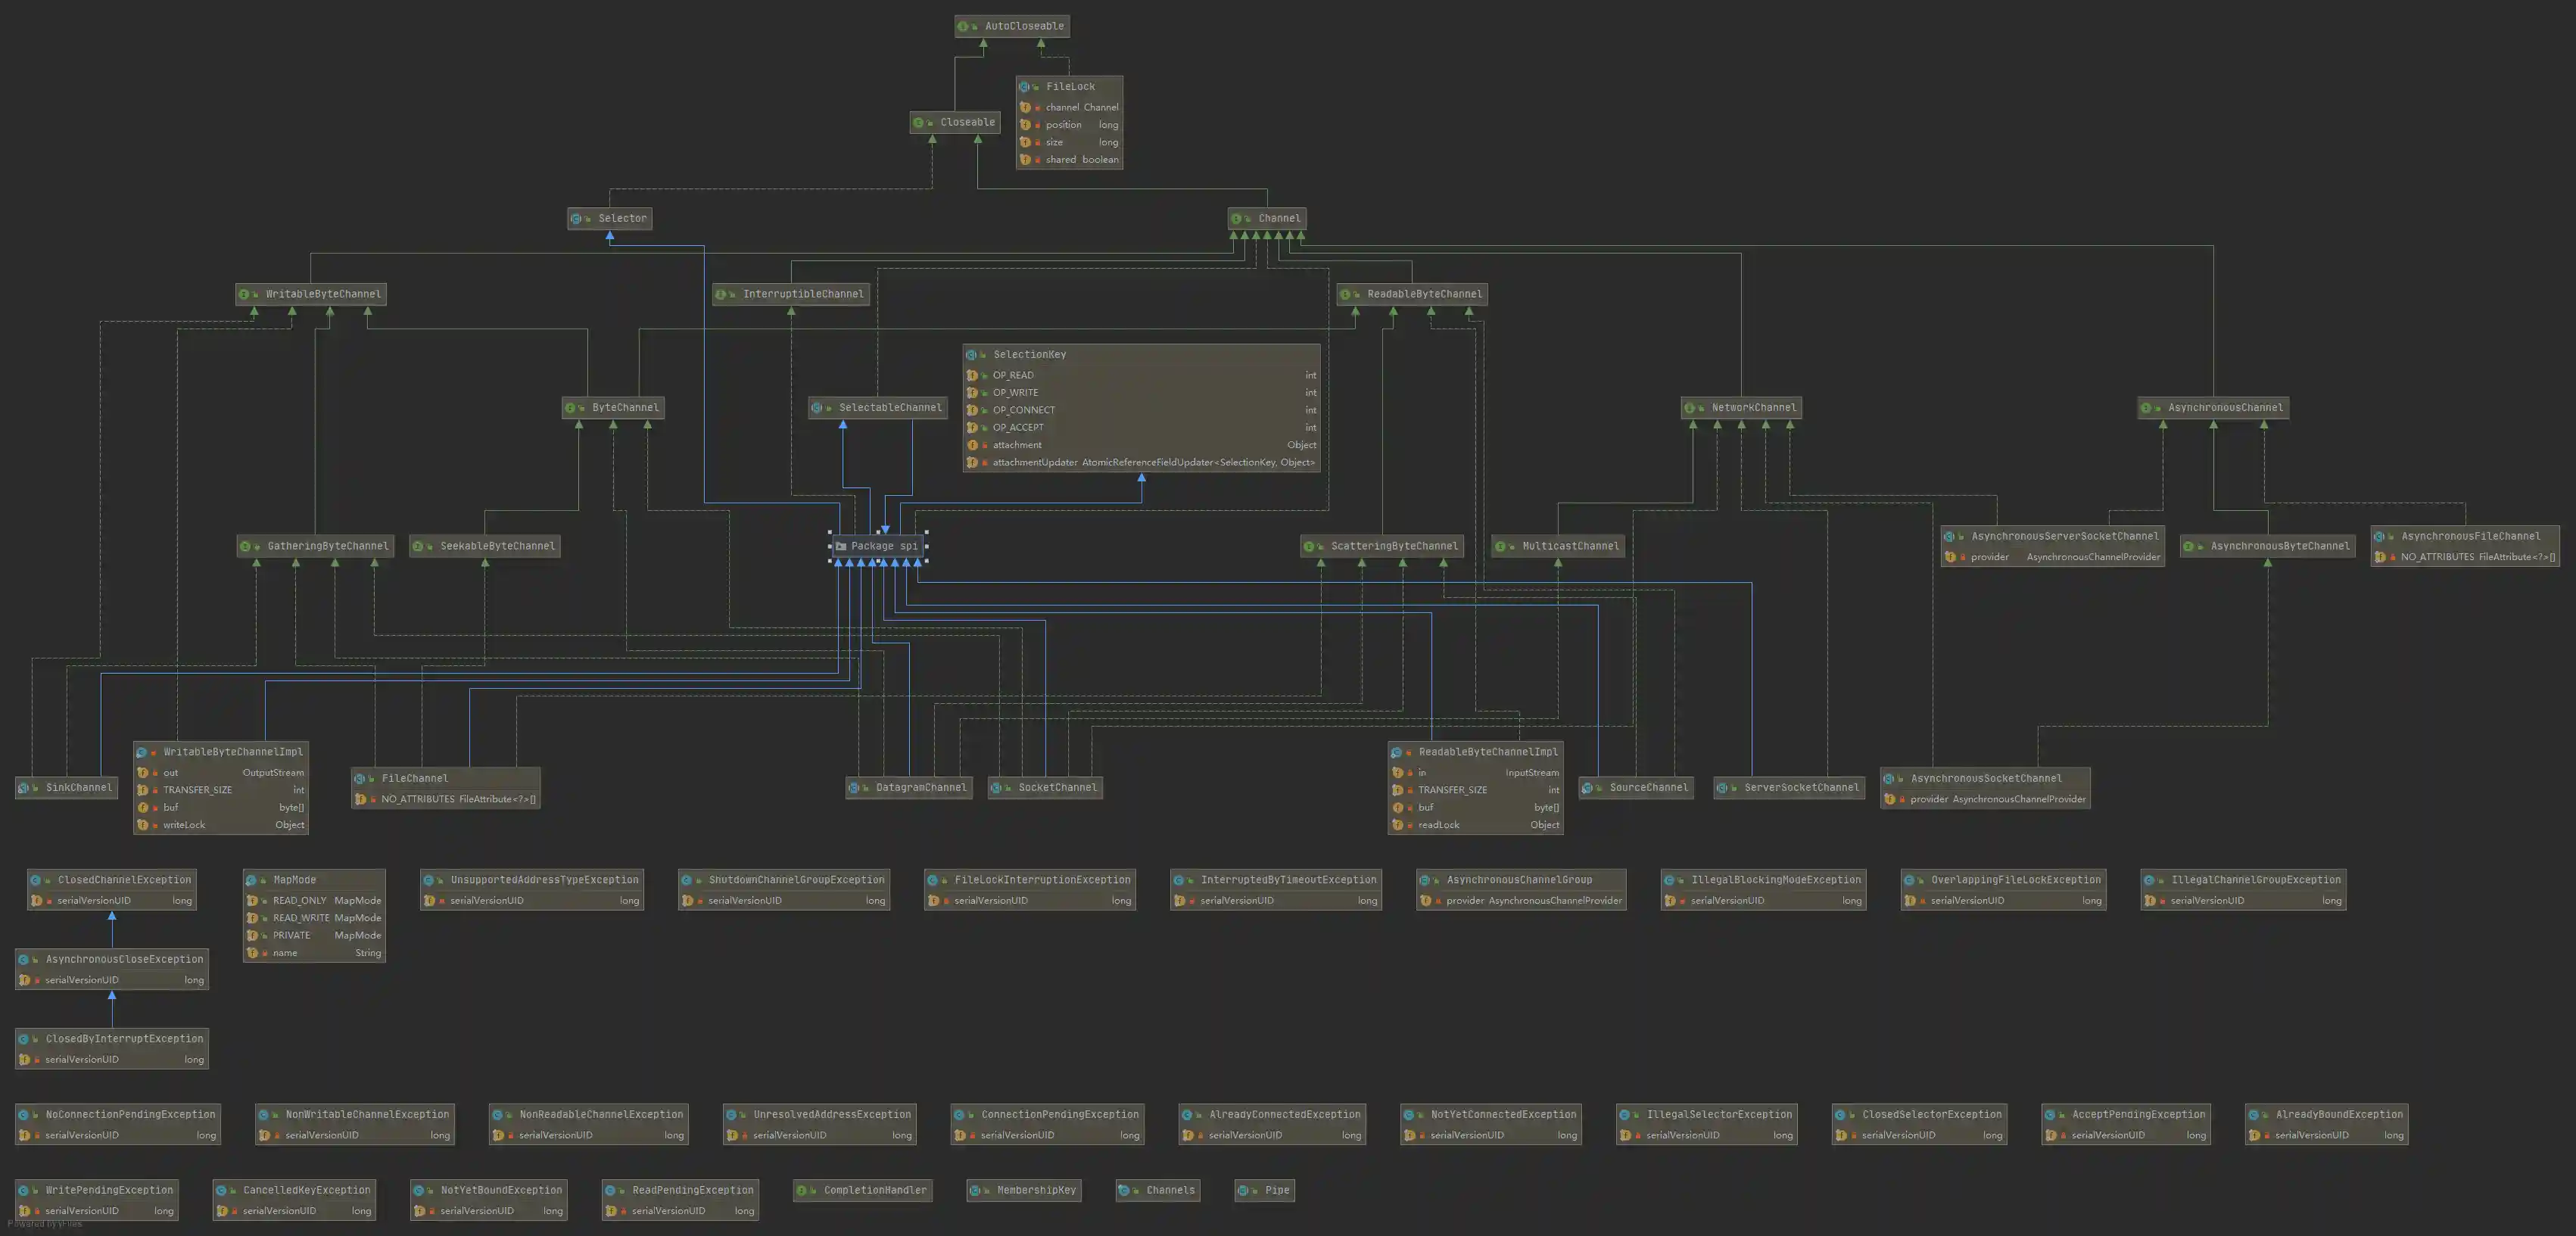Click the SelectionKey class icon
Image resolution: width=2576 pixels, height=1236 pixels.
tap(971, 355)
